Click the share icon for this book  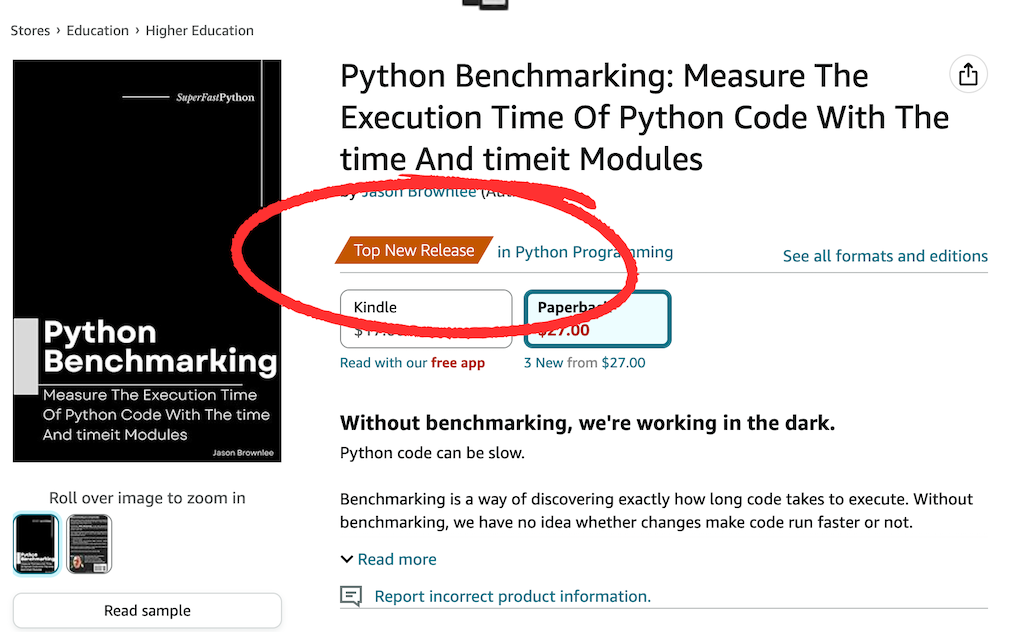click(967, 74)
